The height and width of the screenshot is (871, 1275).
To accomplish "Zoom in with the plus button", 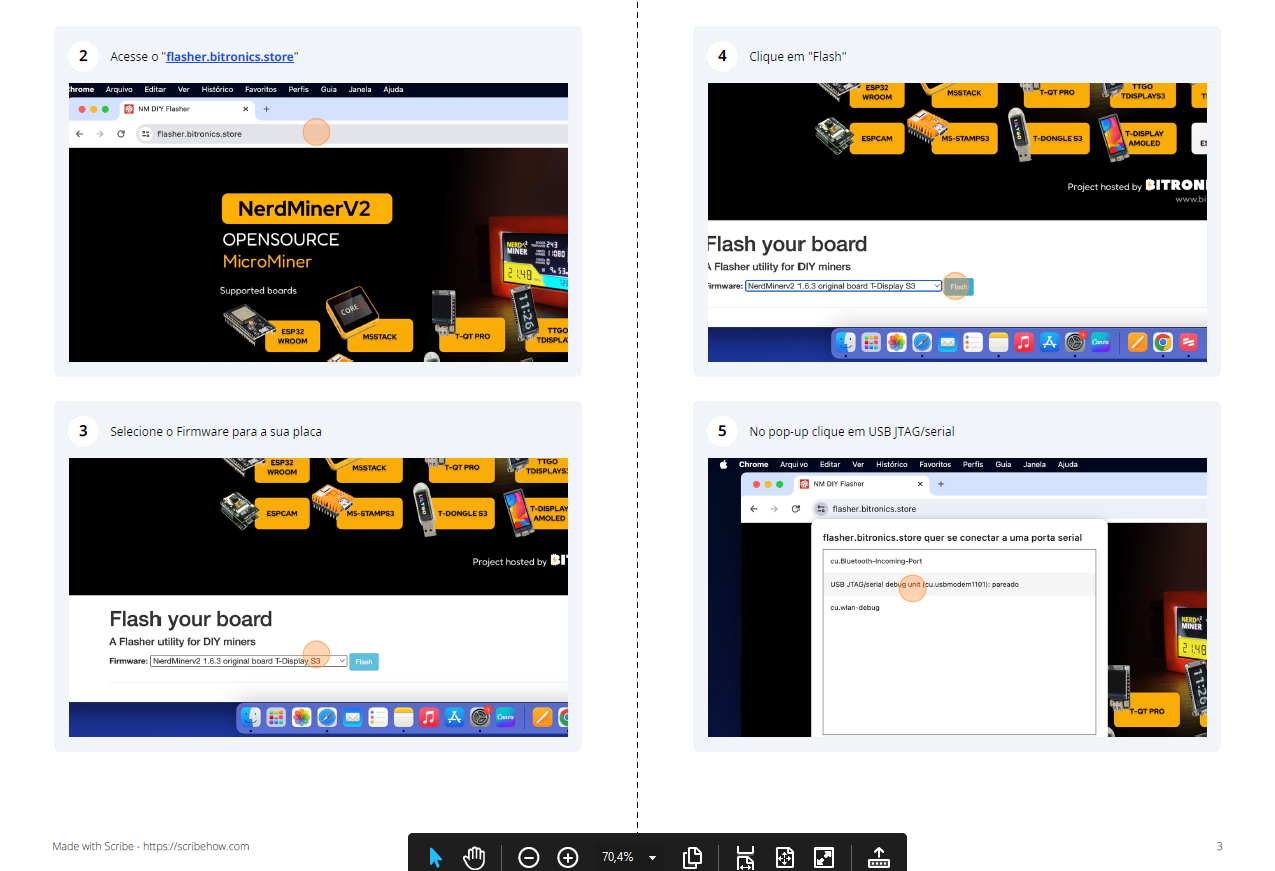I will point(568,857).
